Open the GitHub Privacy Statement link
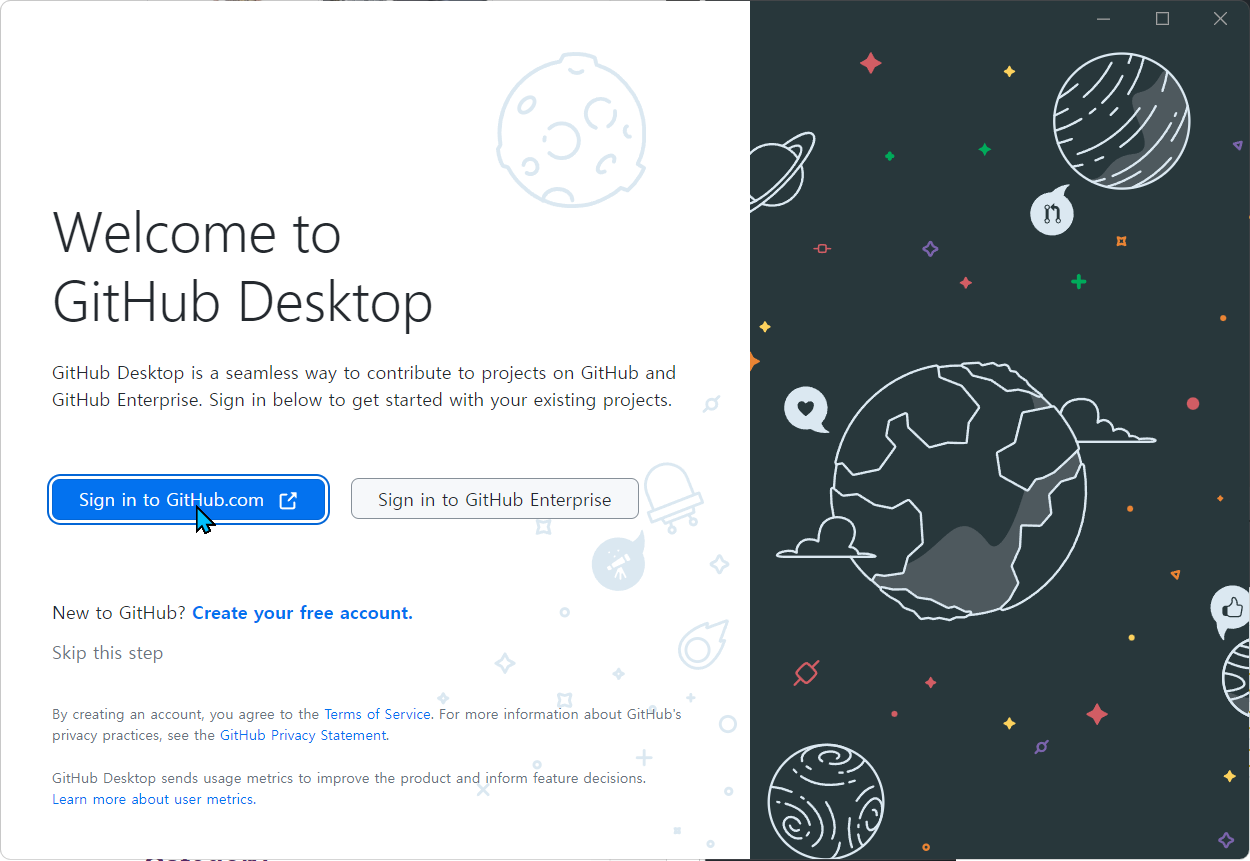The width and height of the screenshot is (1250, 861). tap(303, 735)
